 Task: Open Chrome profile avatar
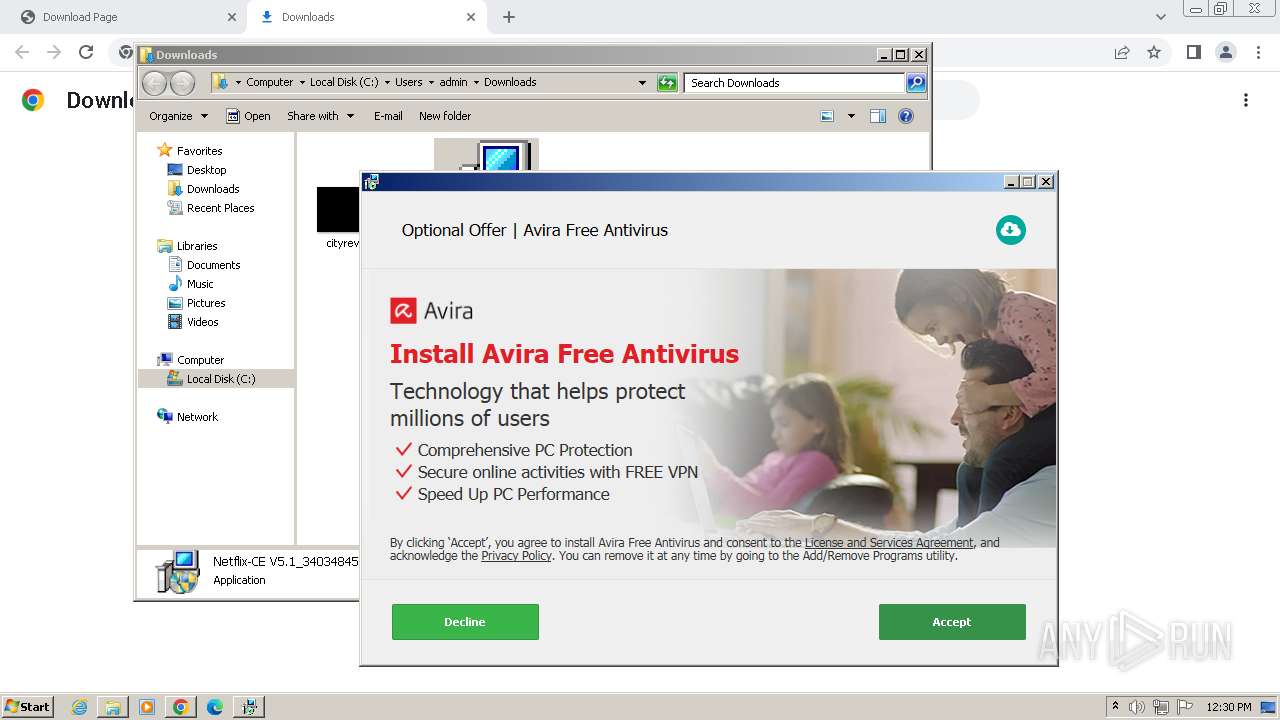point(1225,52)
